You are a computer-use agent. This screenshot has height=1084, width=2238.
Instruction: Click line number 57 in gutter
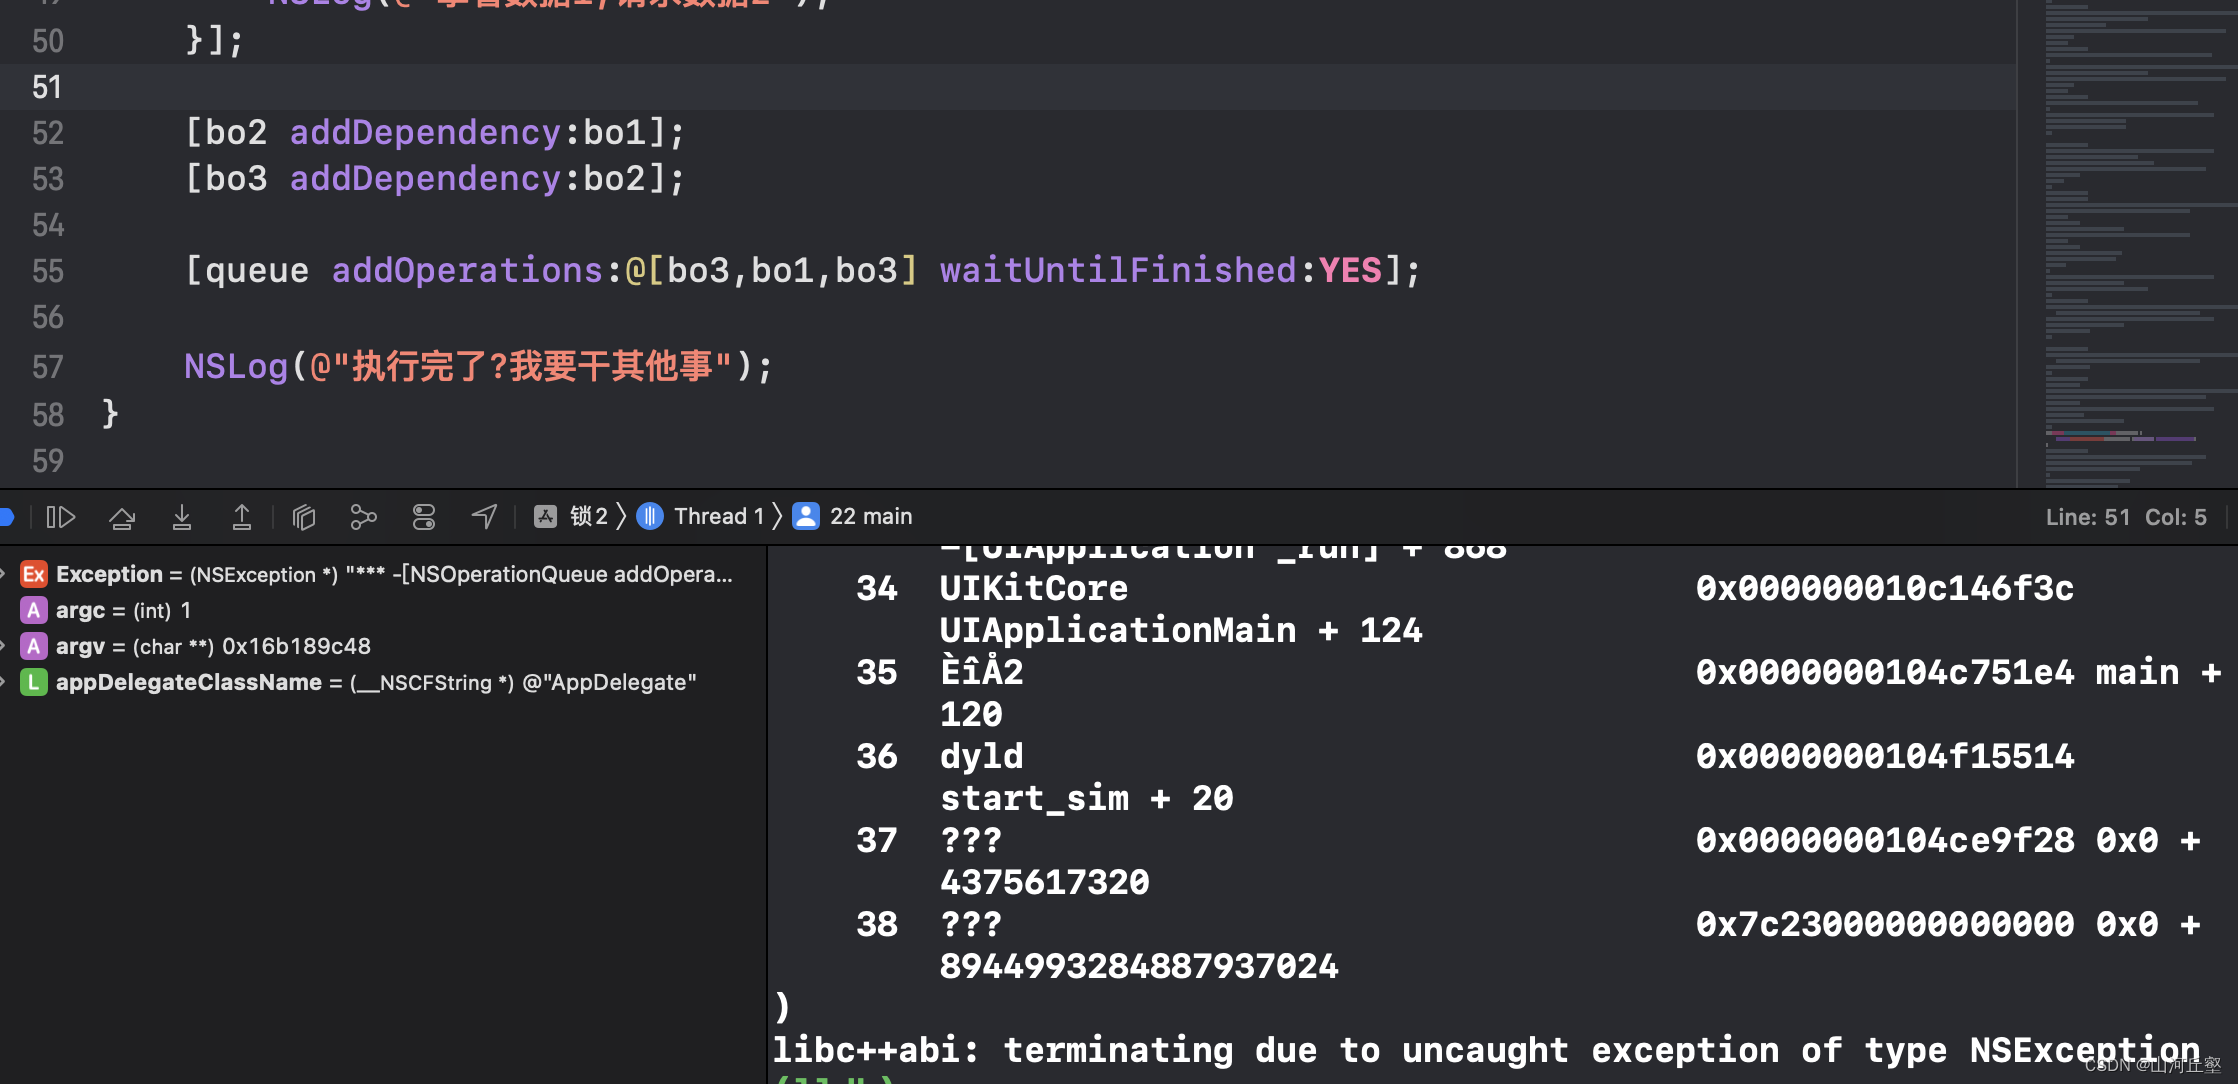point(47,367)
